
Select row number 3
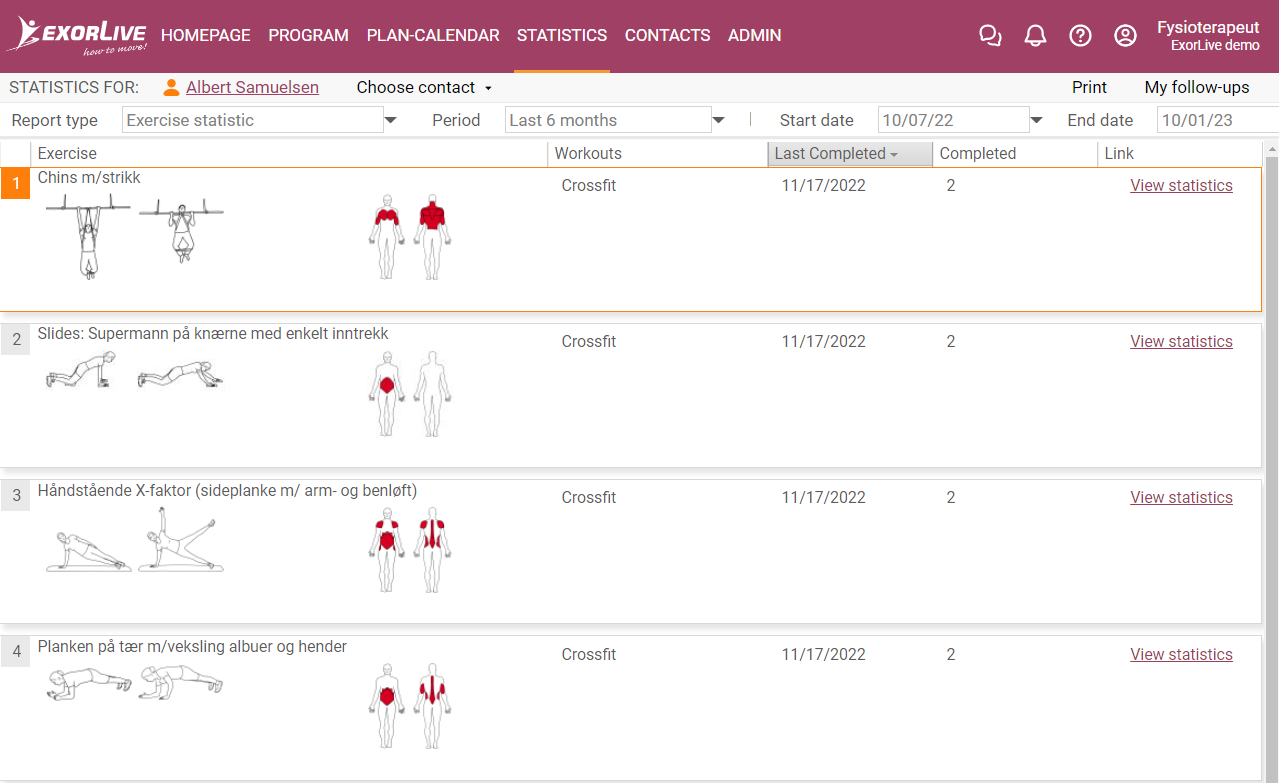[x=16, y=495]
